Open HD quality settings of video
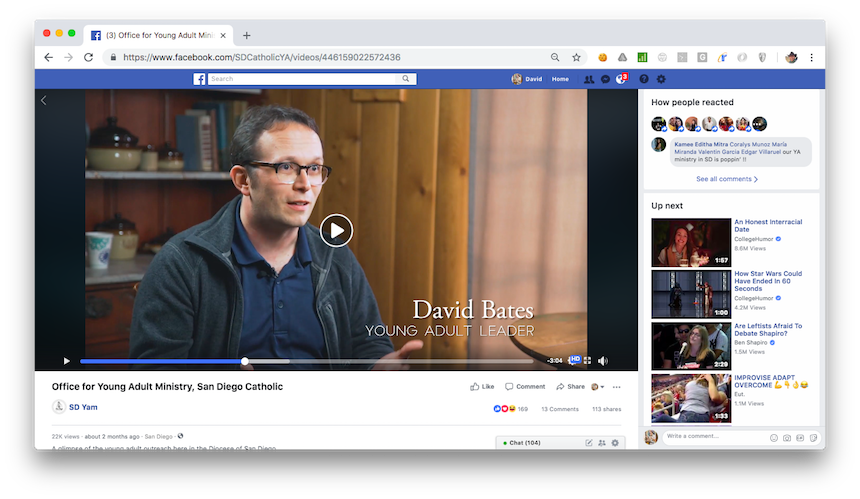This screenshot has height=499, width=860. [x=574, y=360]
